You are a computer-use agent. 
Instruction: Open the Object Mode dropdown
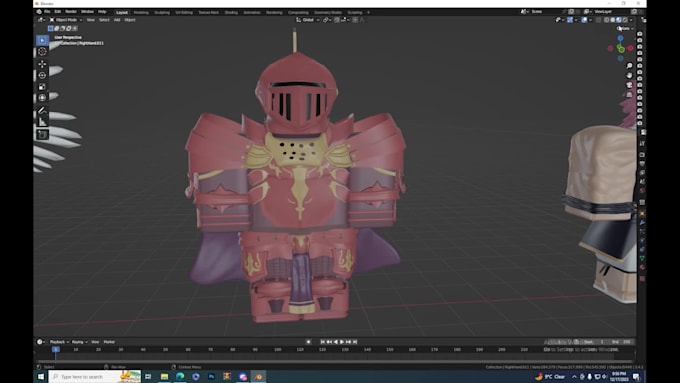[x=66, y=20]
